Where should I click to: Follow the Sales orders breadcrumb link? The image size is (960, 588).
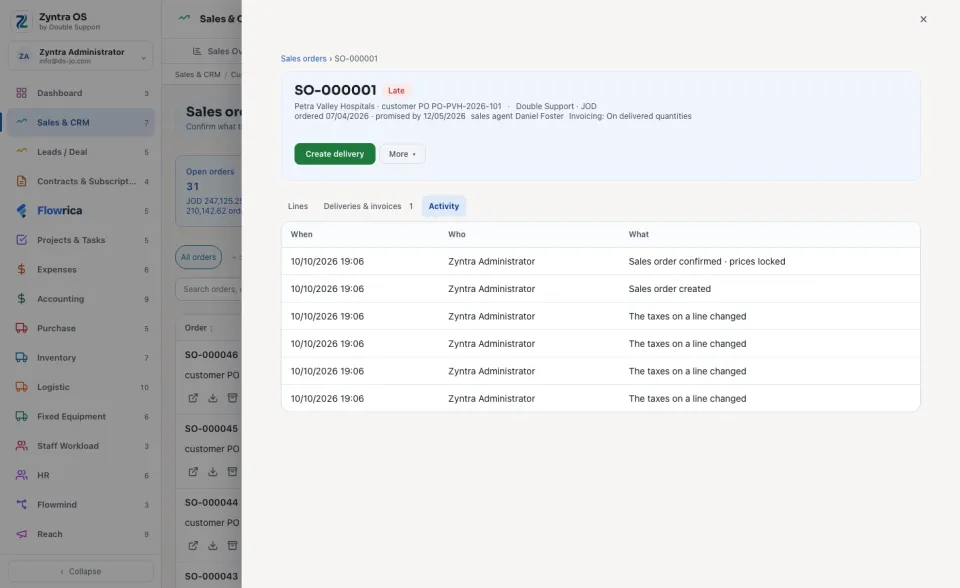pos(303,59)
